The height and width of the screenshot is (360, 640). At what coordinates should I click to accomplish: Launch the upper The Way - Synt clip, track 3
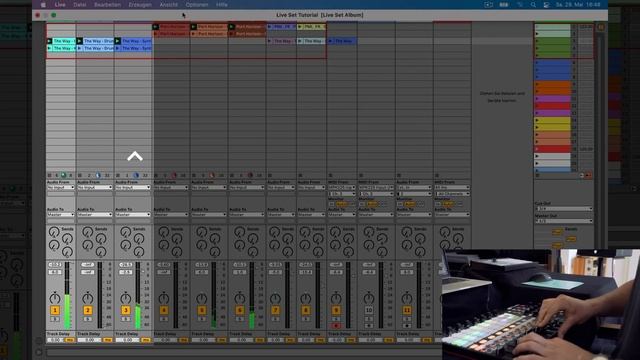(x=118, y=41)
